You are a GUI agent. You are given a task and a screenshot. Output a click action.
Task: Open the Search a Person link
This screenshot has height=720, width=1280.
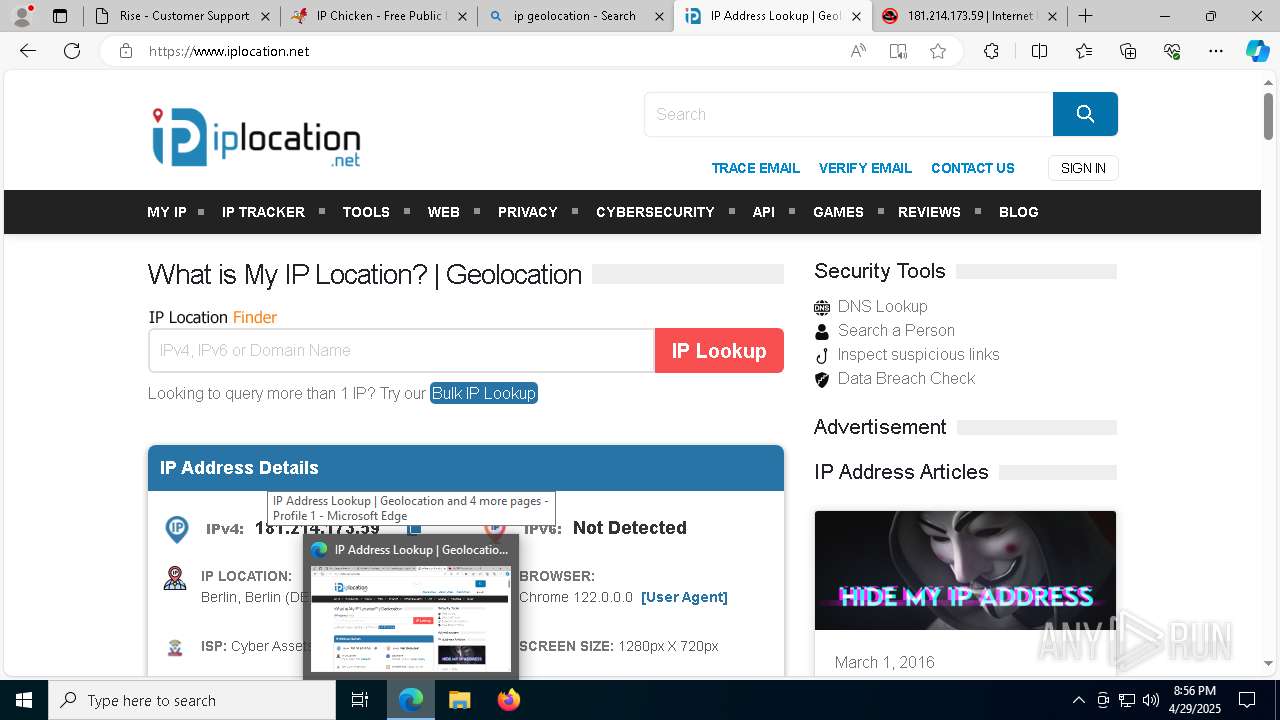pyautogui.click(x=896, y=330)
